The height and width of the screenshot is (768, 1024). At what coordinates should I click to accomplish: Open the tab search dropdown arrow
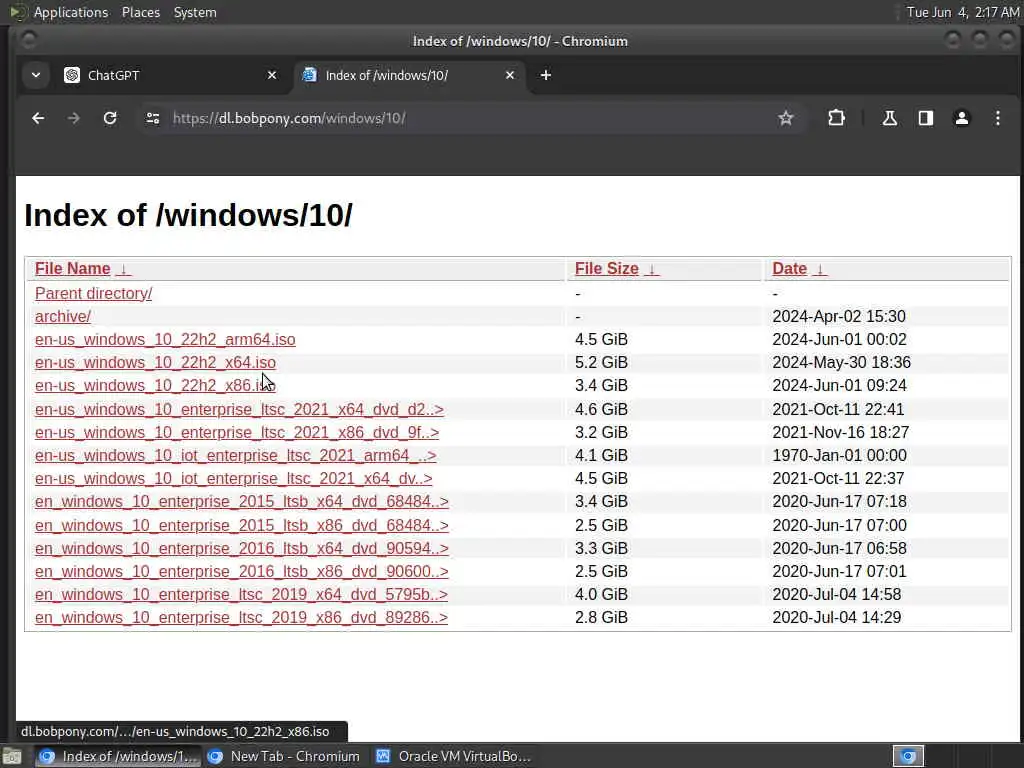36,75
